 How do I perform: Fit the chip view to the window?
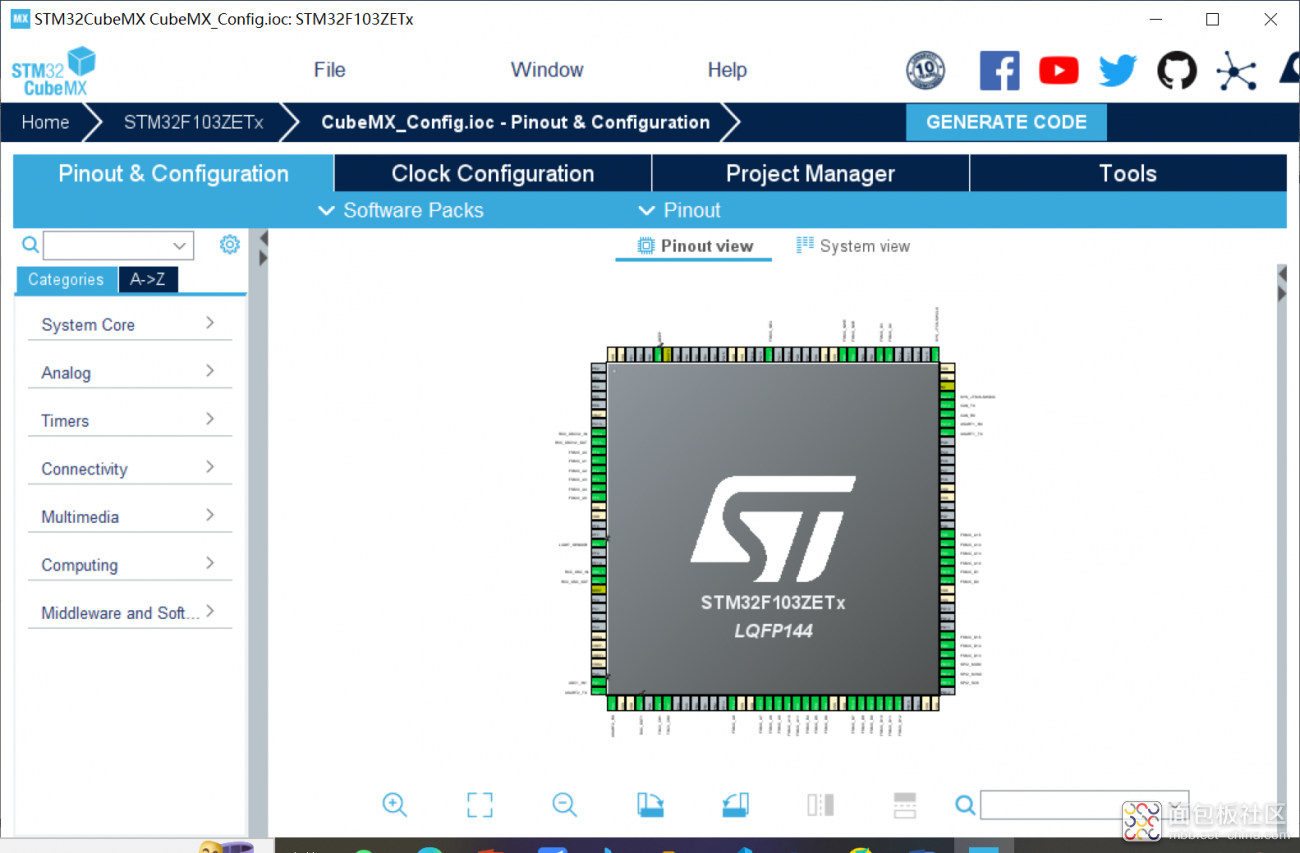[480, 805]
